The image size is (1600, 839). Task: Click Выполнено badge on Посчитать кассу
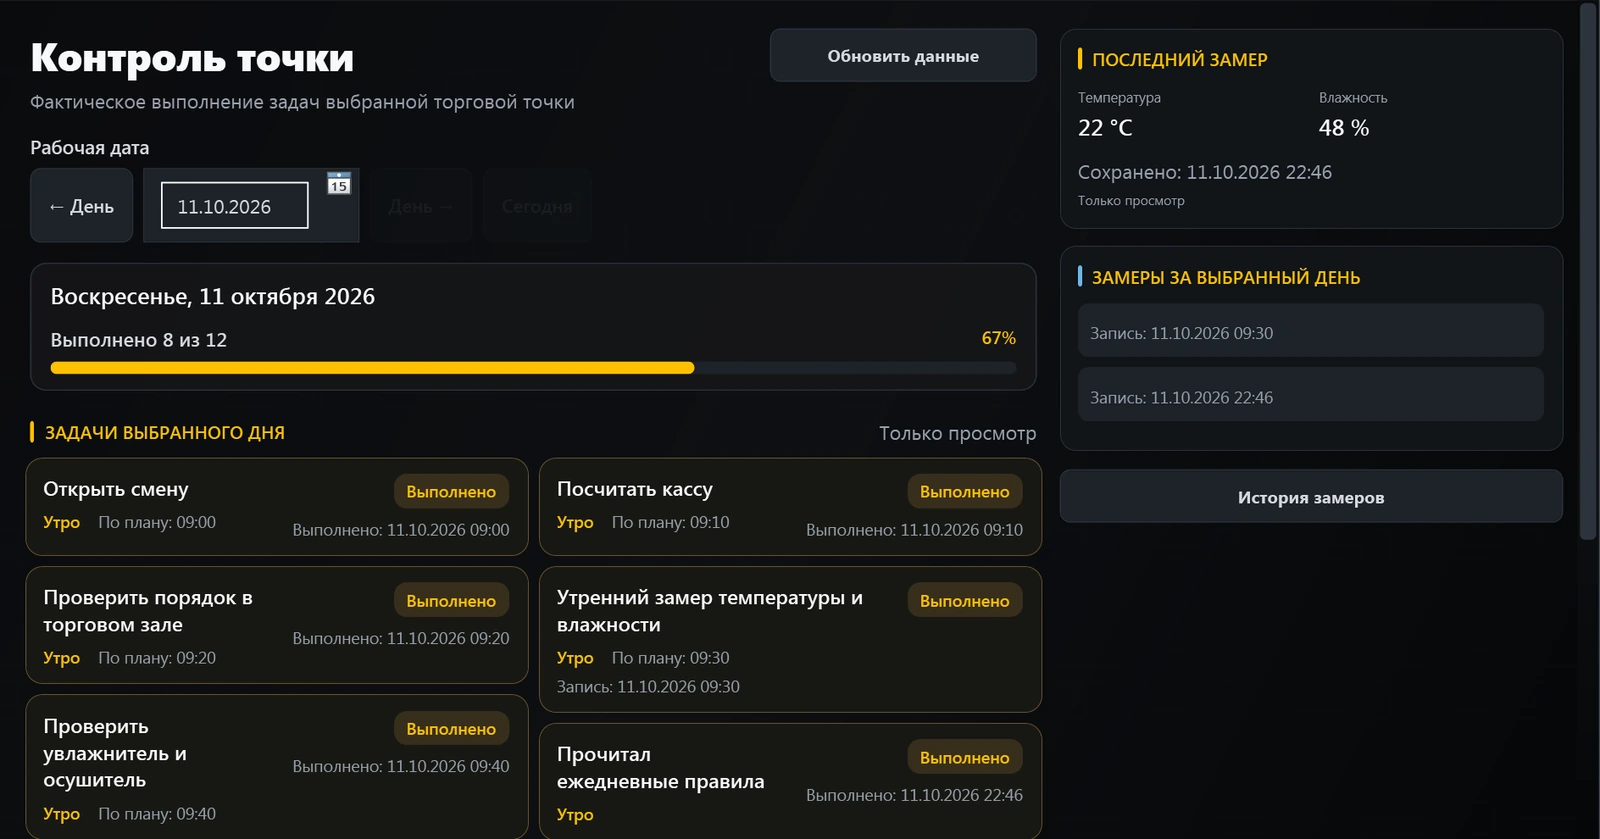click(965, 492)
